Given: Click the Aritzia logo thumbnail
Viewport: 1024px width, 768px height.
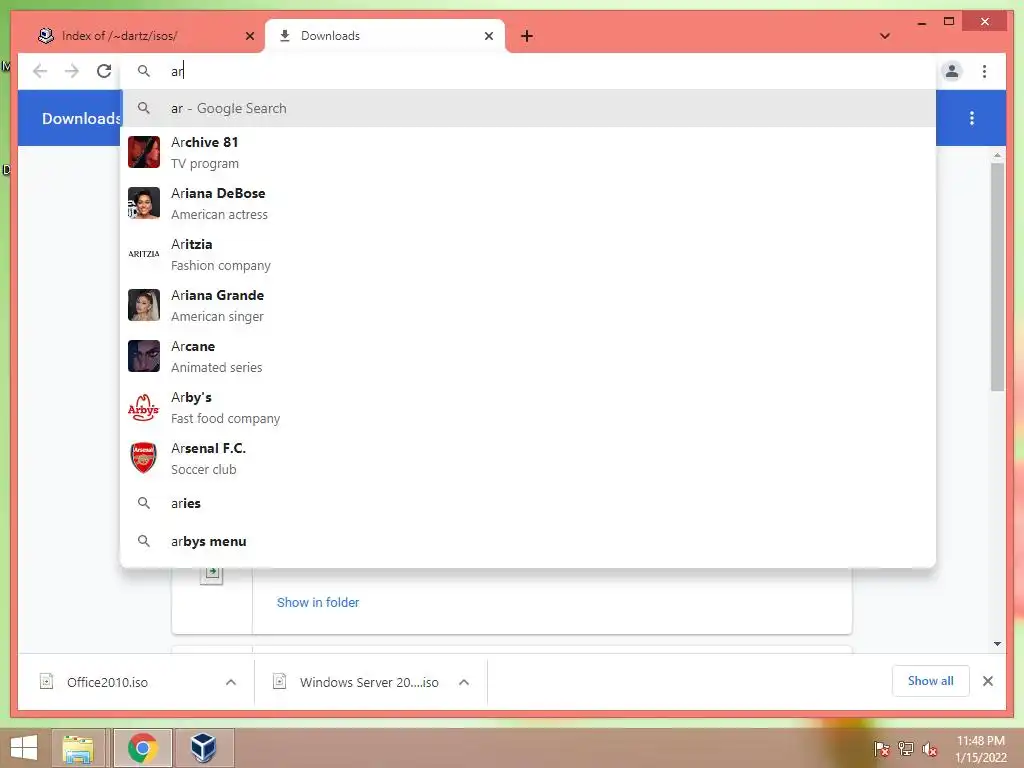Looking at the screenshot, I should coord(144,254).
